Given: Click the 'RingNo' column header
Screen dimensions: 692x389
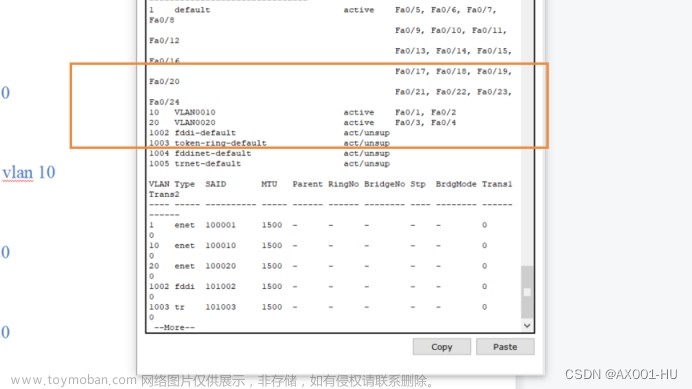Looking at the screenshot, I should (x=343, y=184).
